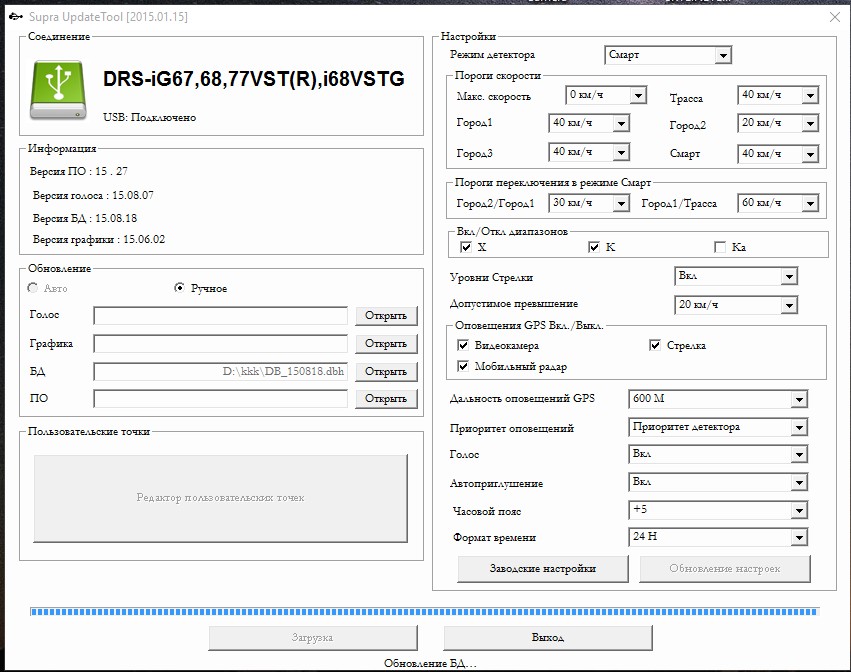
Task: Open the Трасса speed threshold dropdown
Action: (778, 95)
